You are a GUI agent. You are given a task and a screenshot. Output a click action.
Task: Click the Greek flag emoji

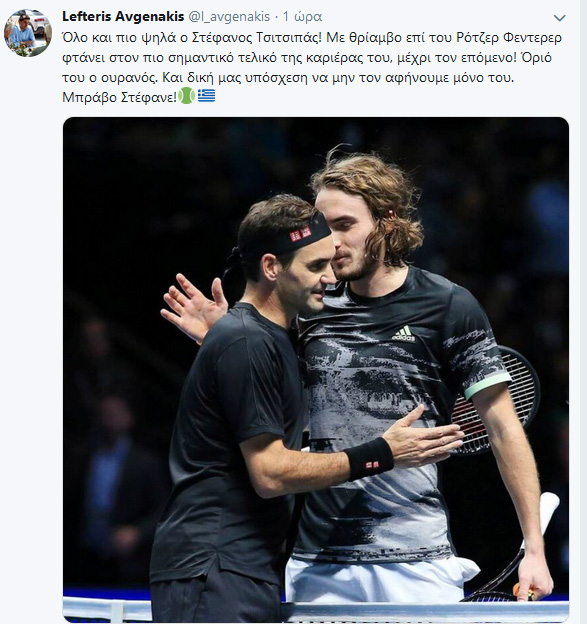(207, 96)
